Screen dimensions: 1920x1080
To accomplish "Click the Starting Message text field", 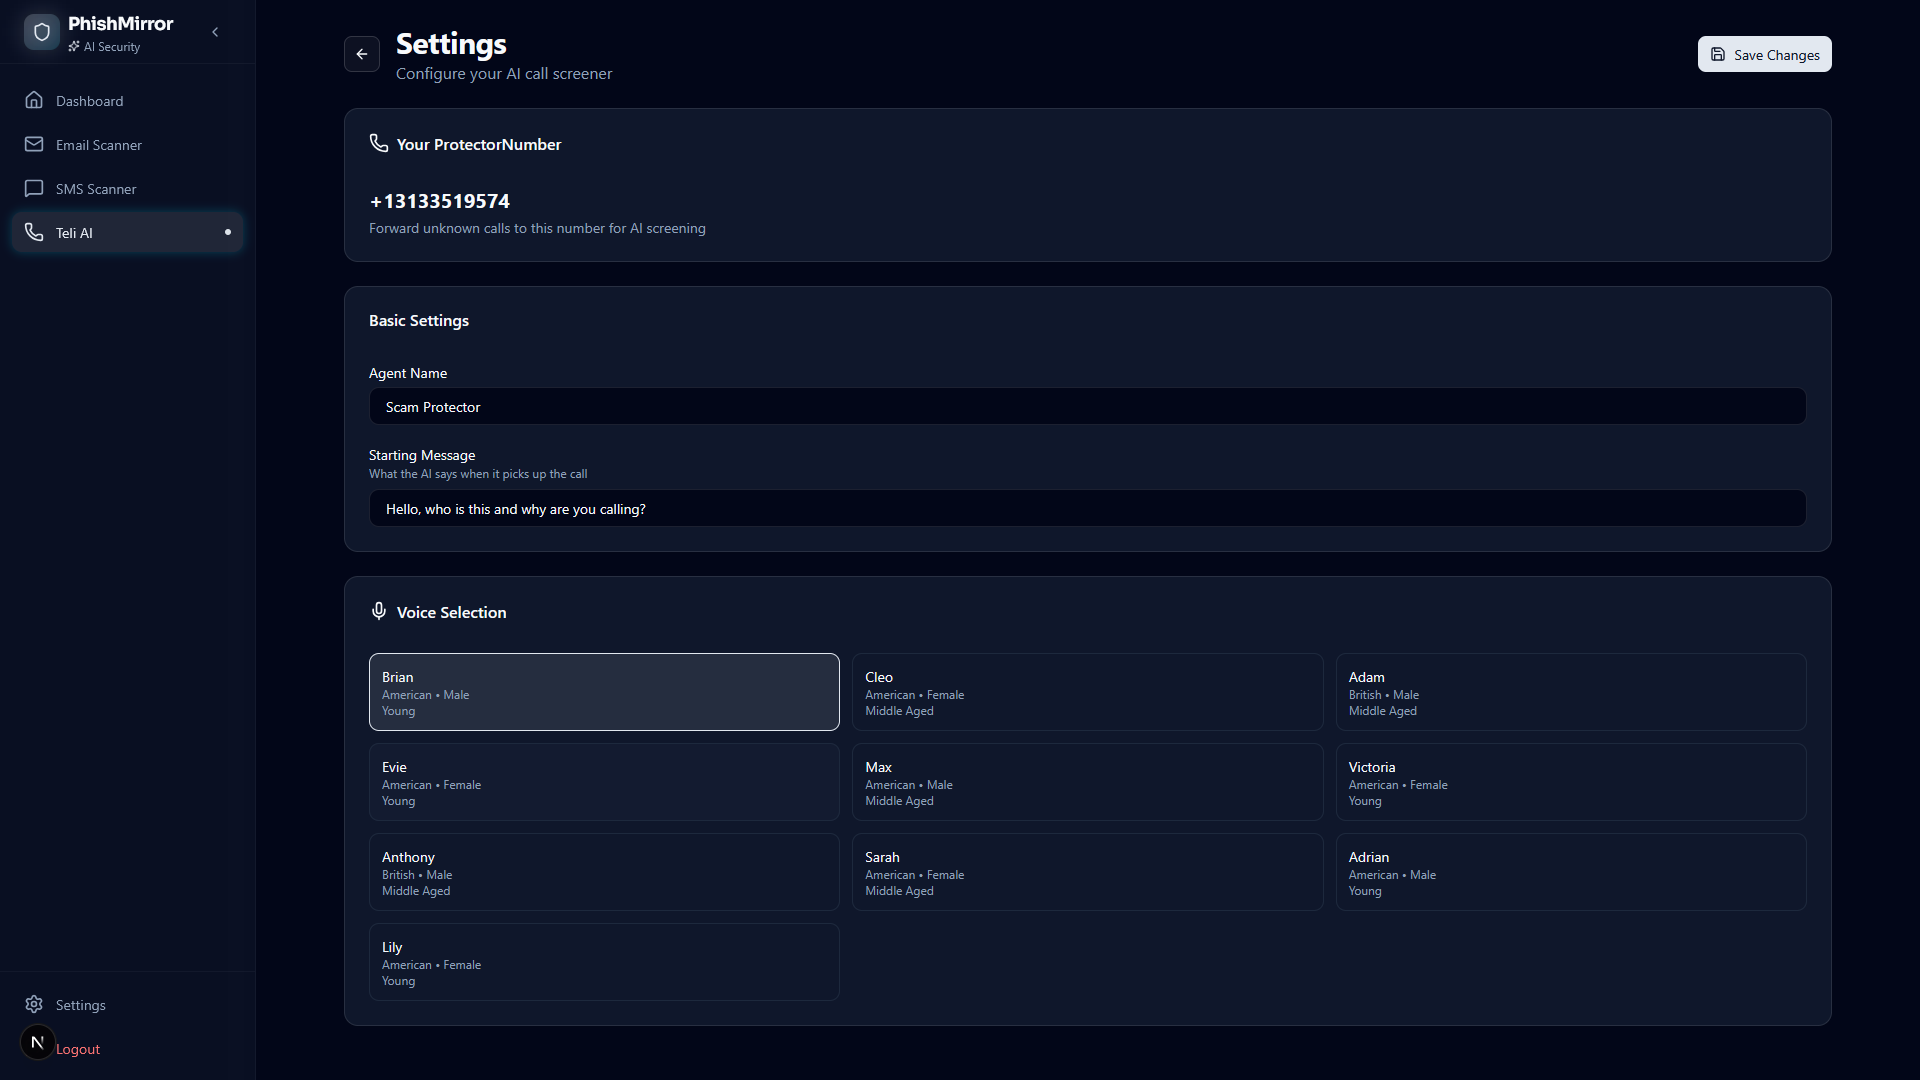I will [1087, 509].
